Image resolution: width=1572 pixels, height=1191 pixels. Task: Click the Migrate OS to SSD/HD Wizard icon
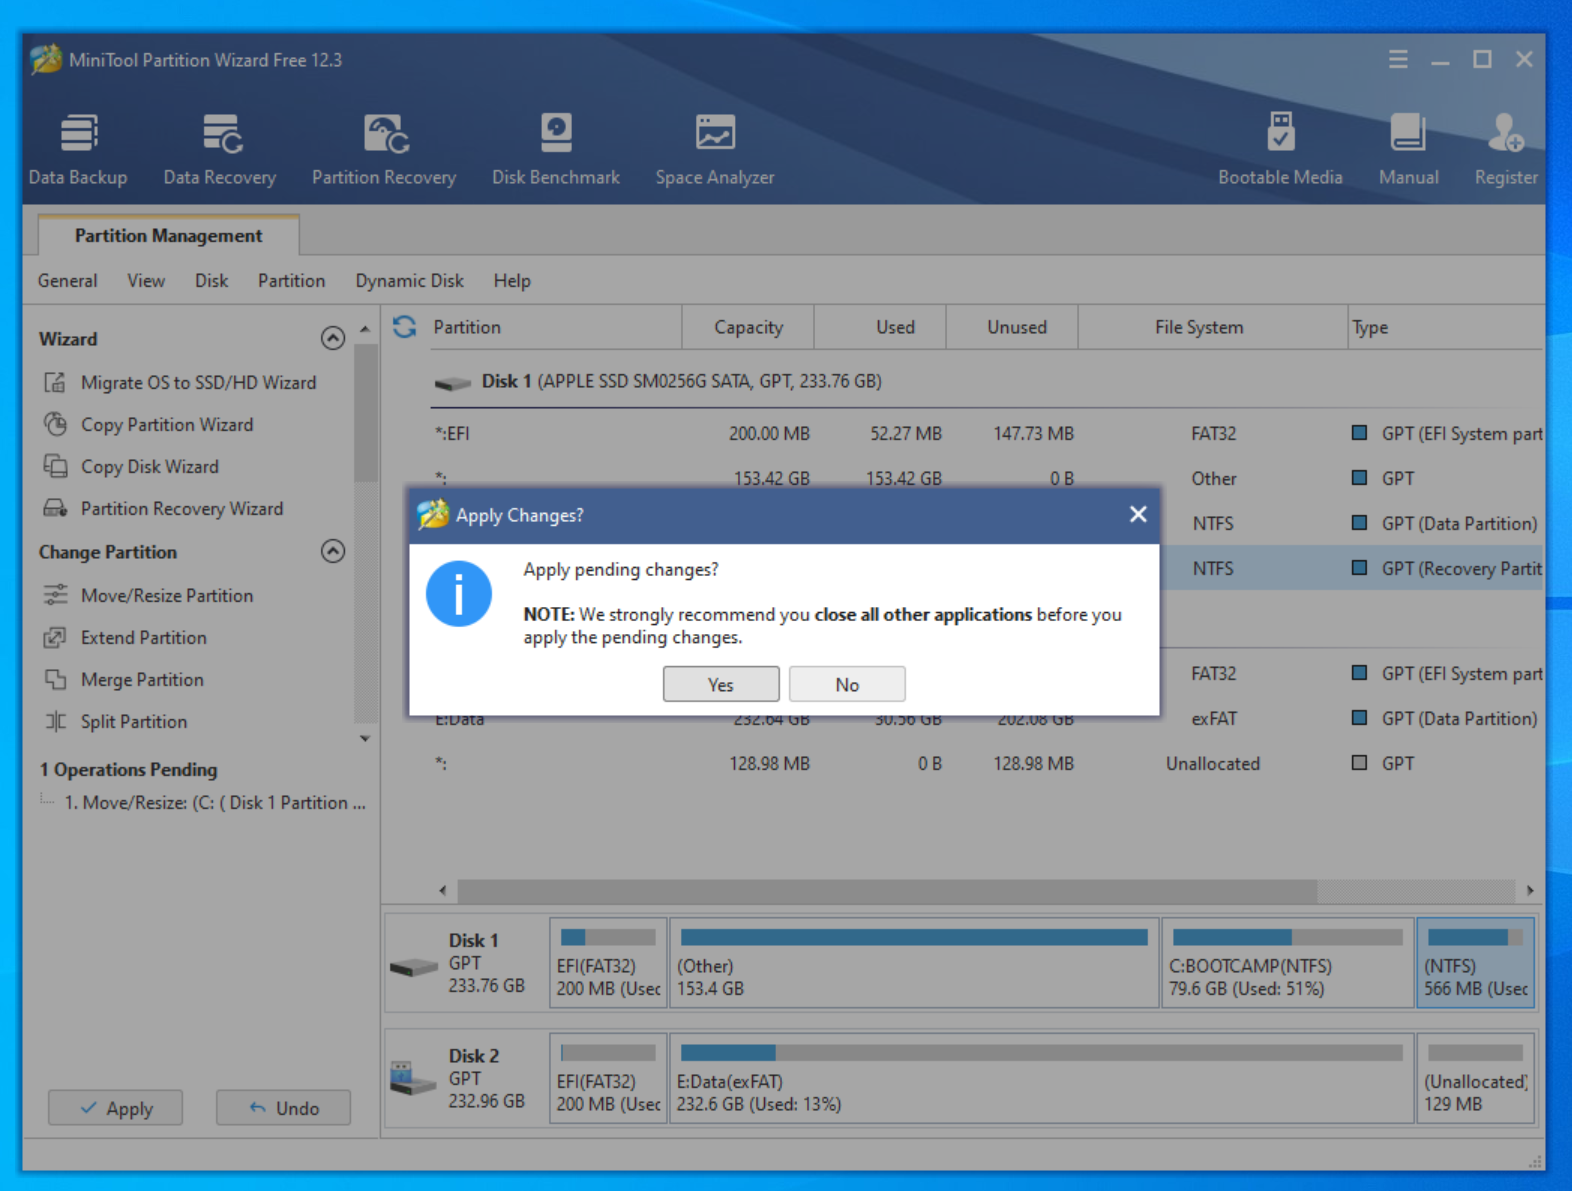(x=55, y=382)
